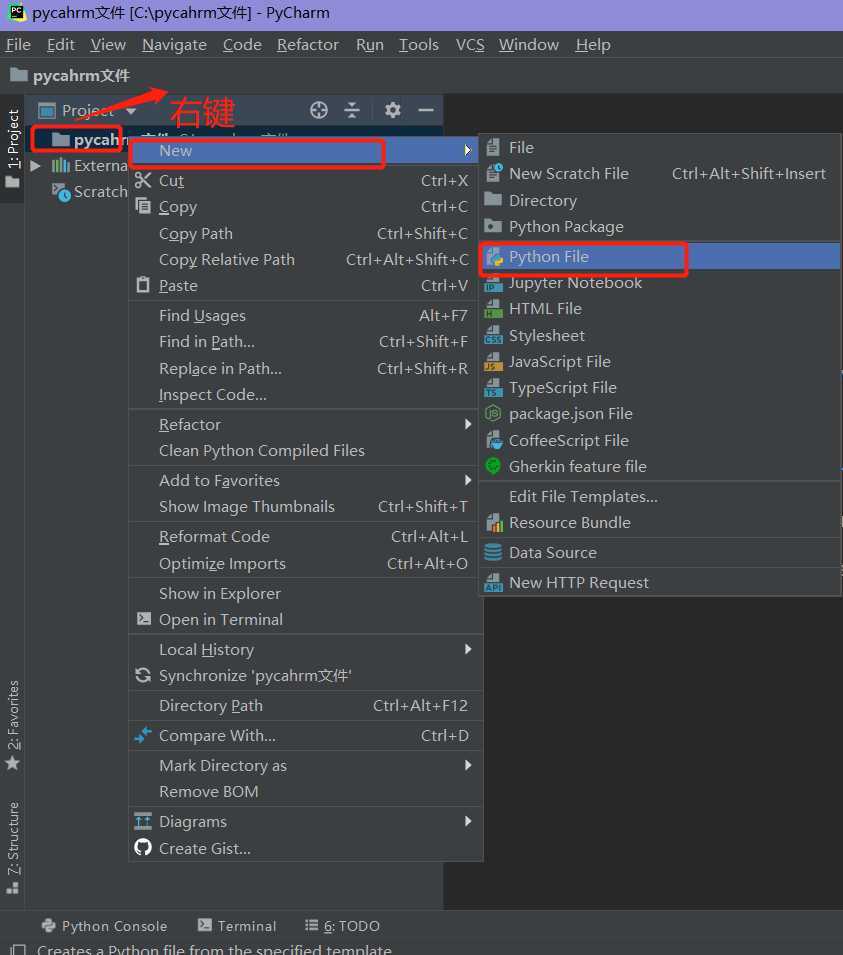Viewport: 843px width, 955px height.
Task: Open the Terminal tool window tab
Action: click(x=237, y=926)
